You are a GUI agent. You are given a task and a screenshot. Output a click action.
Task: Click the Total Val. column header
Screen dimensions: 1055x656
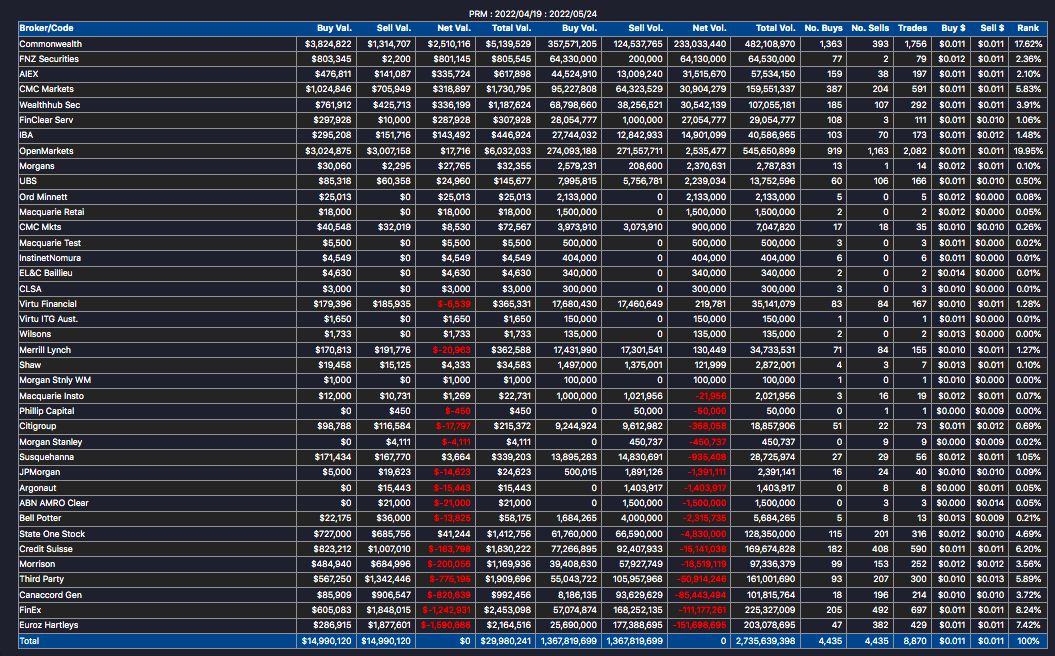point(511,28)
